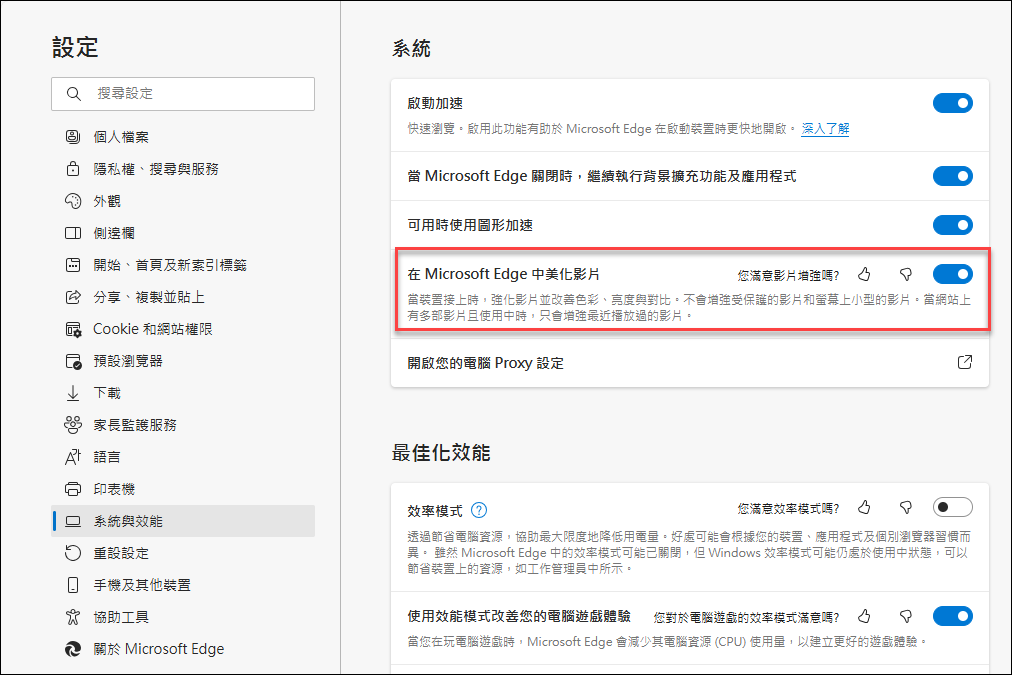The image size is (1012, 675).
Task: Click the search magnifier icon in settings
Action: click(x=74, y=94)
